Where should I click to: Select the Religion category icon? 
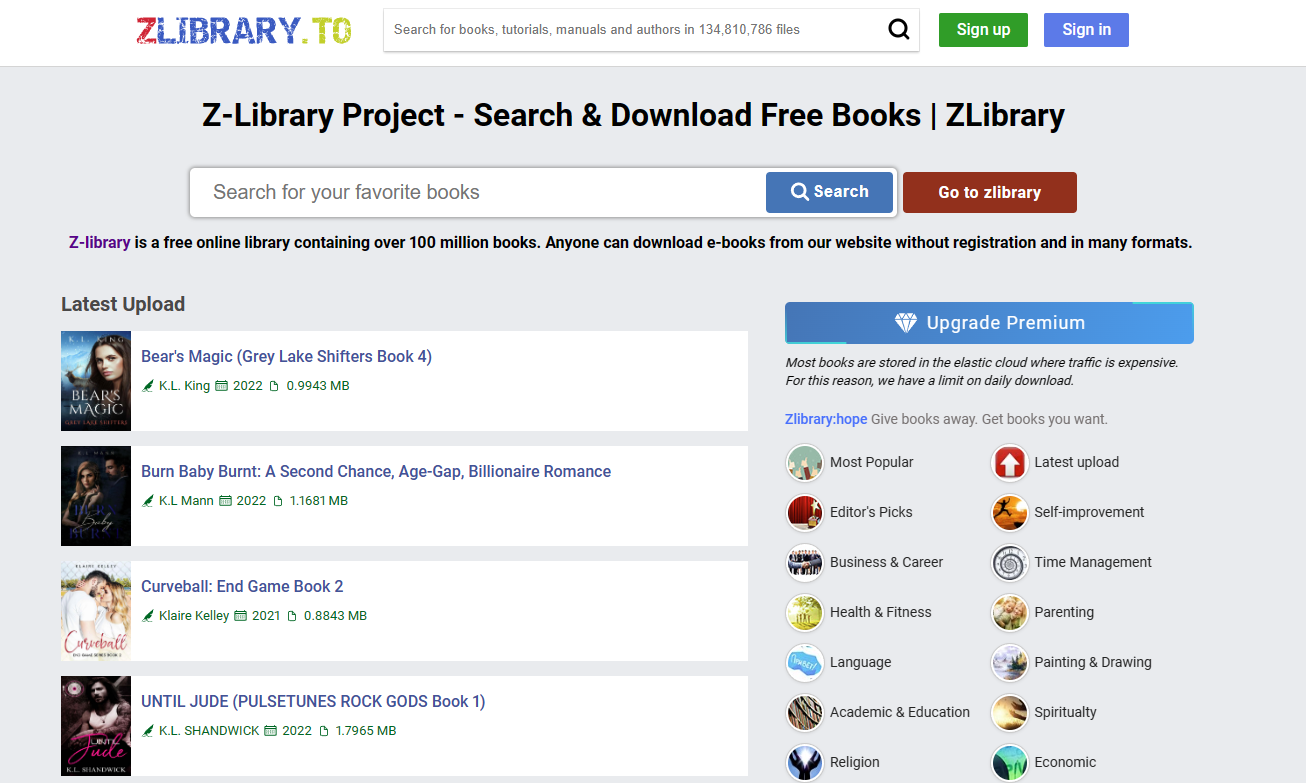pos(805,762)
